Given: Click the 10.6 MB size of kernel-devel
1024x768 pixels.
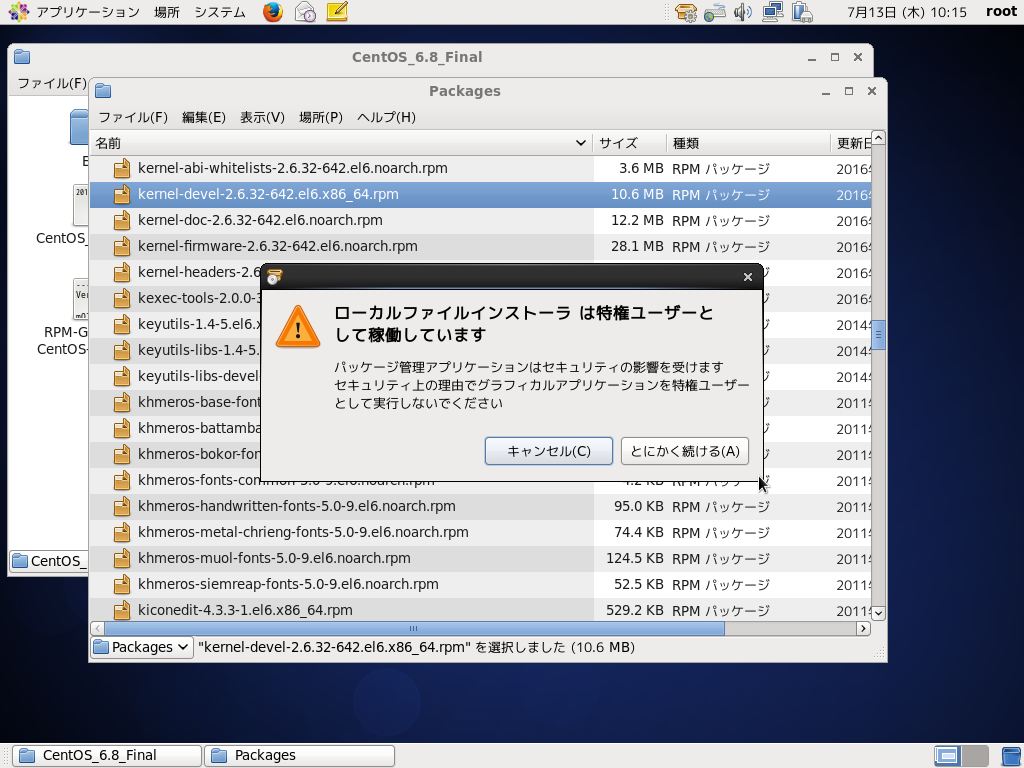Looking at the screenshot, I should [637, 195].
